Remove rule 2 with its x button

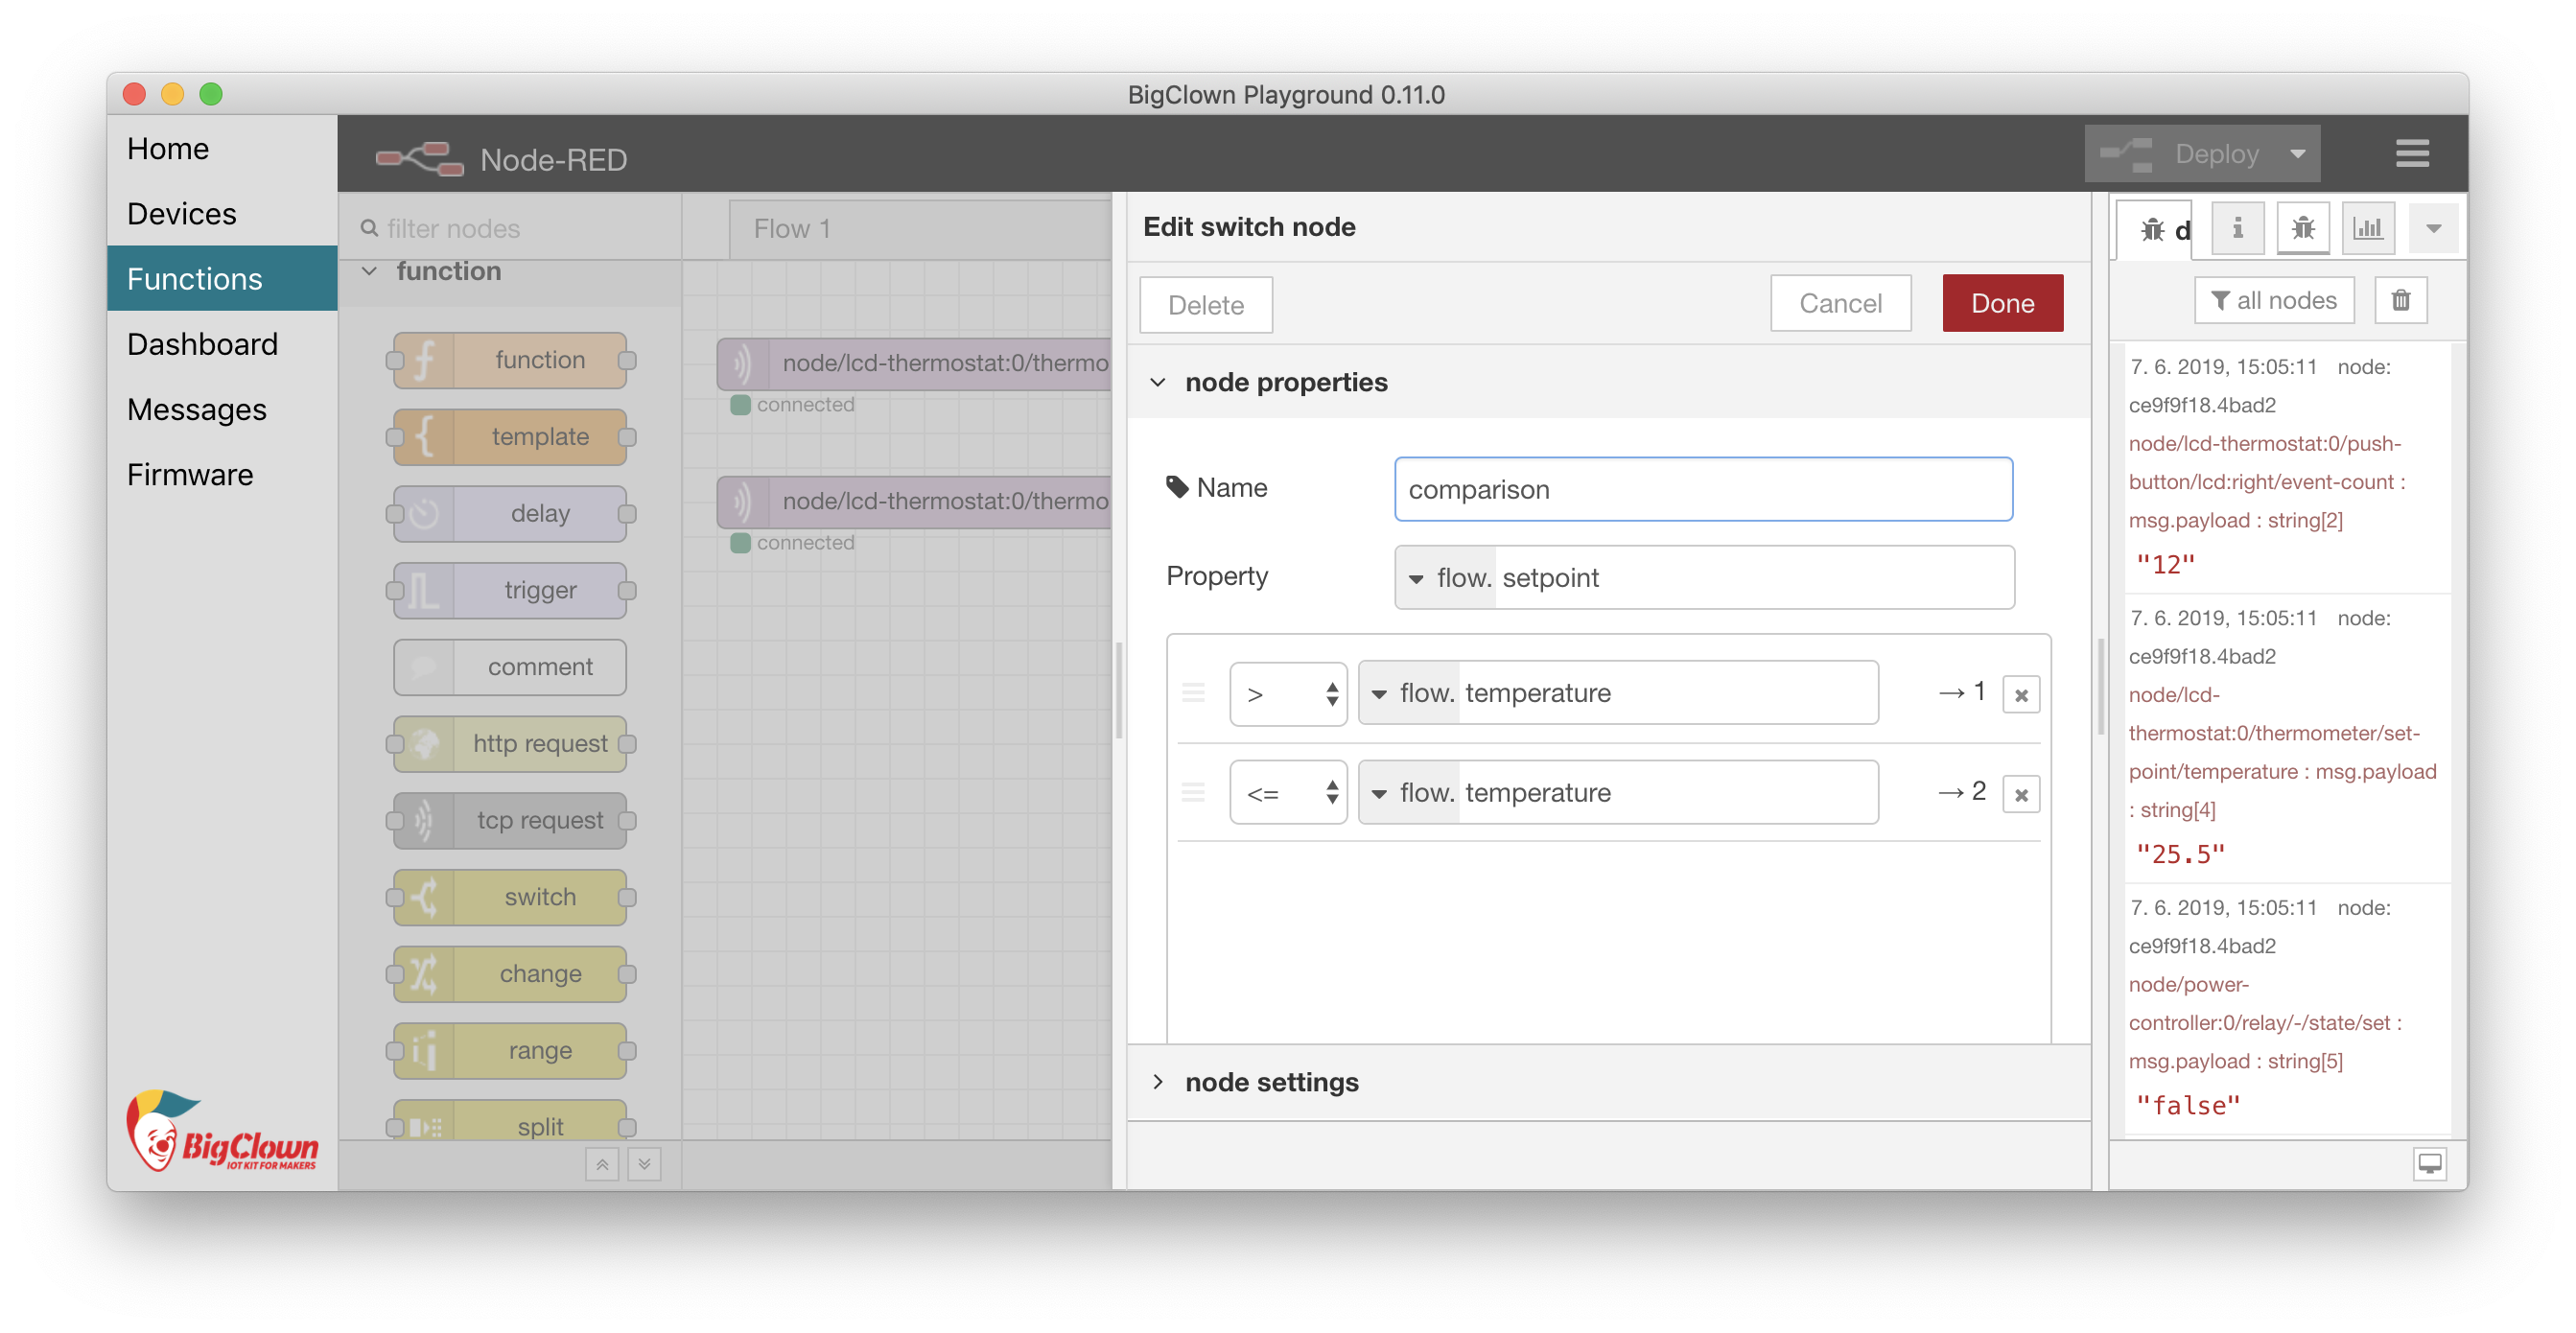pos(2020,795)
